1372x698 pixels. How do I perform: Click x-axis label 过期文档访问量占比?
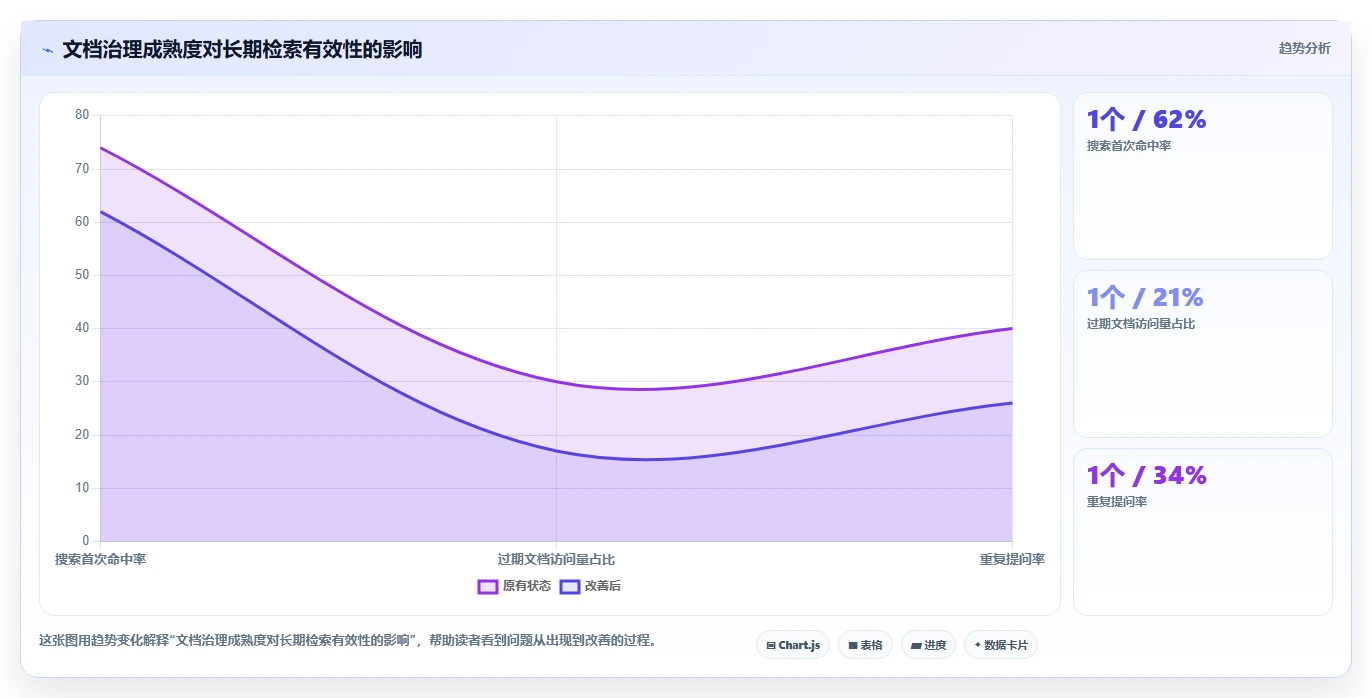click(556, 559)
